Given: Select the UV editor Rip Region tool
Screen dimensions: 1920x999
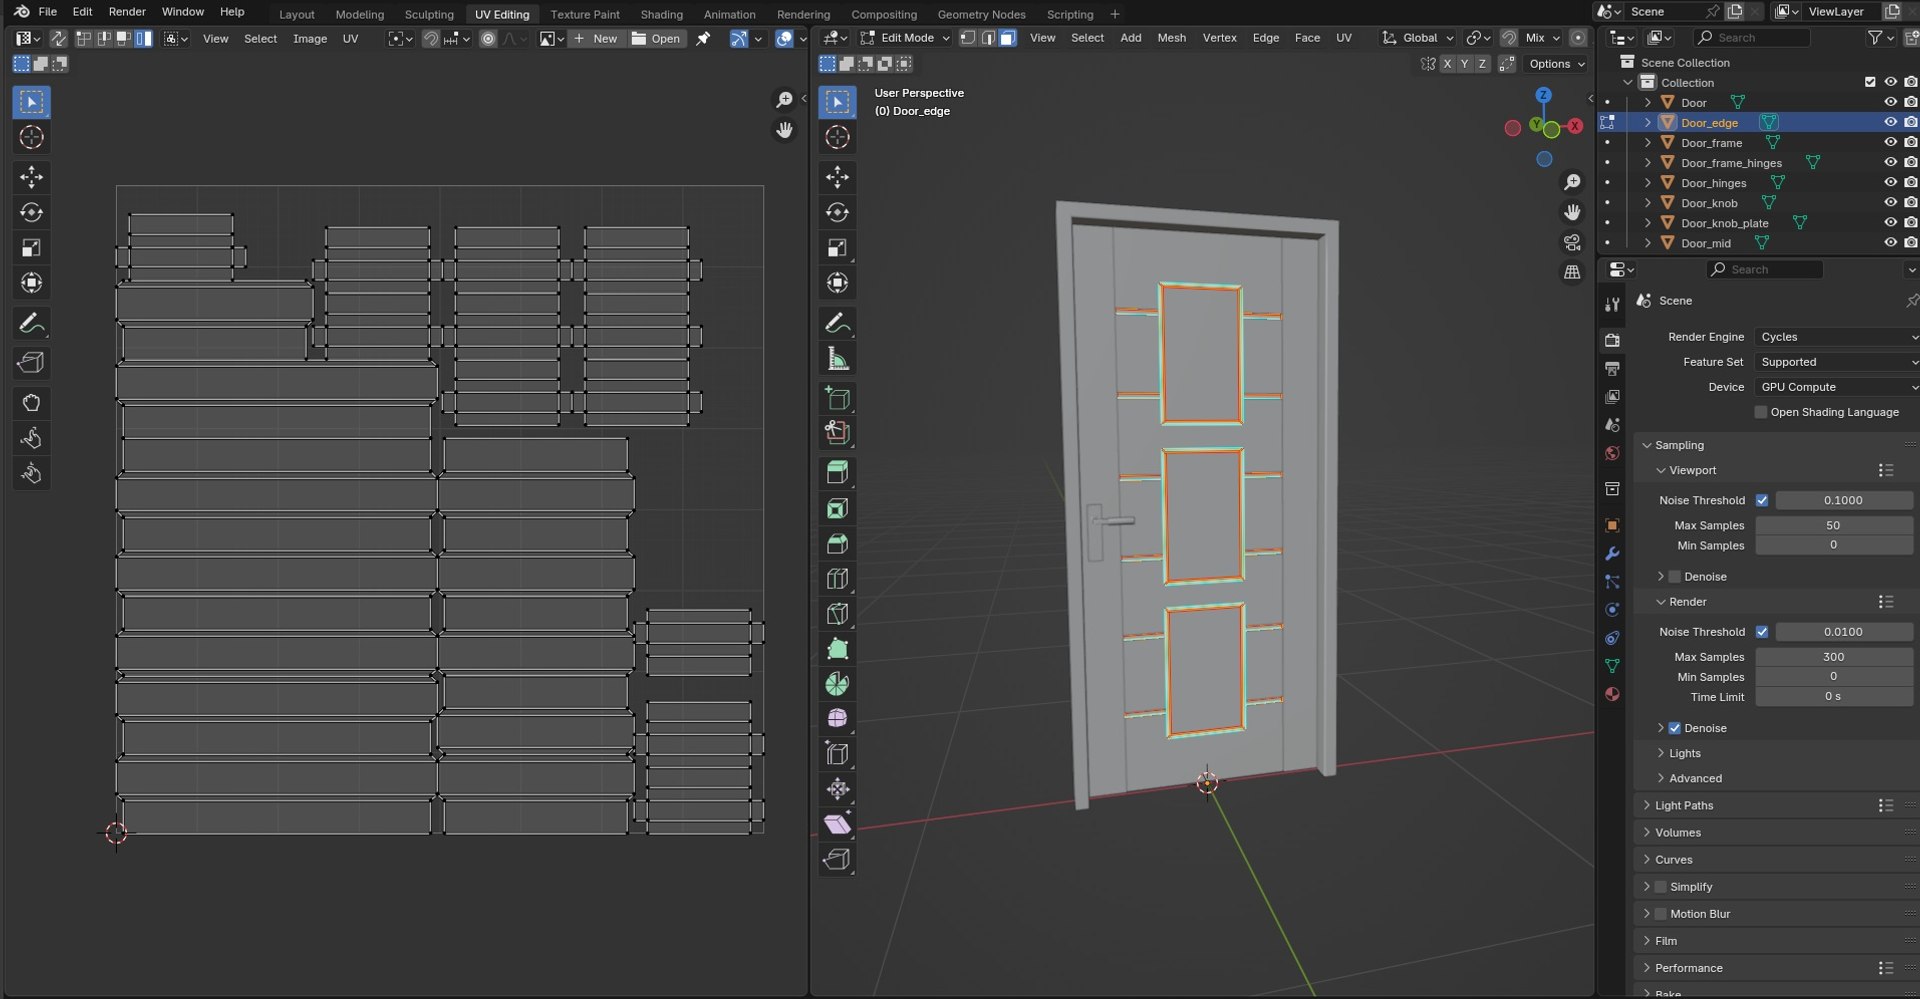Looking at the screenshot, I should click(x=31, y=363).
